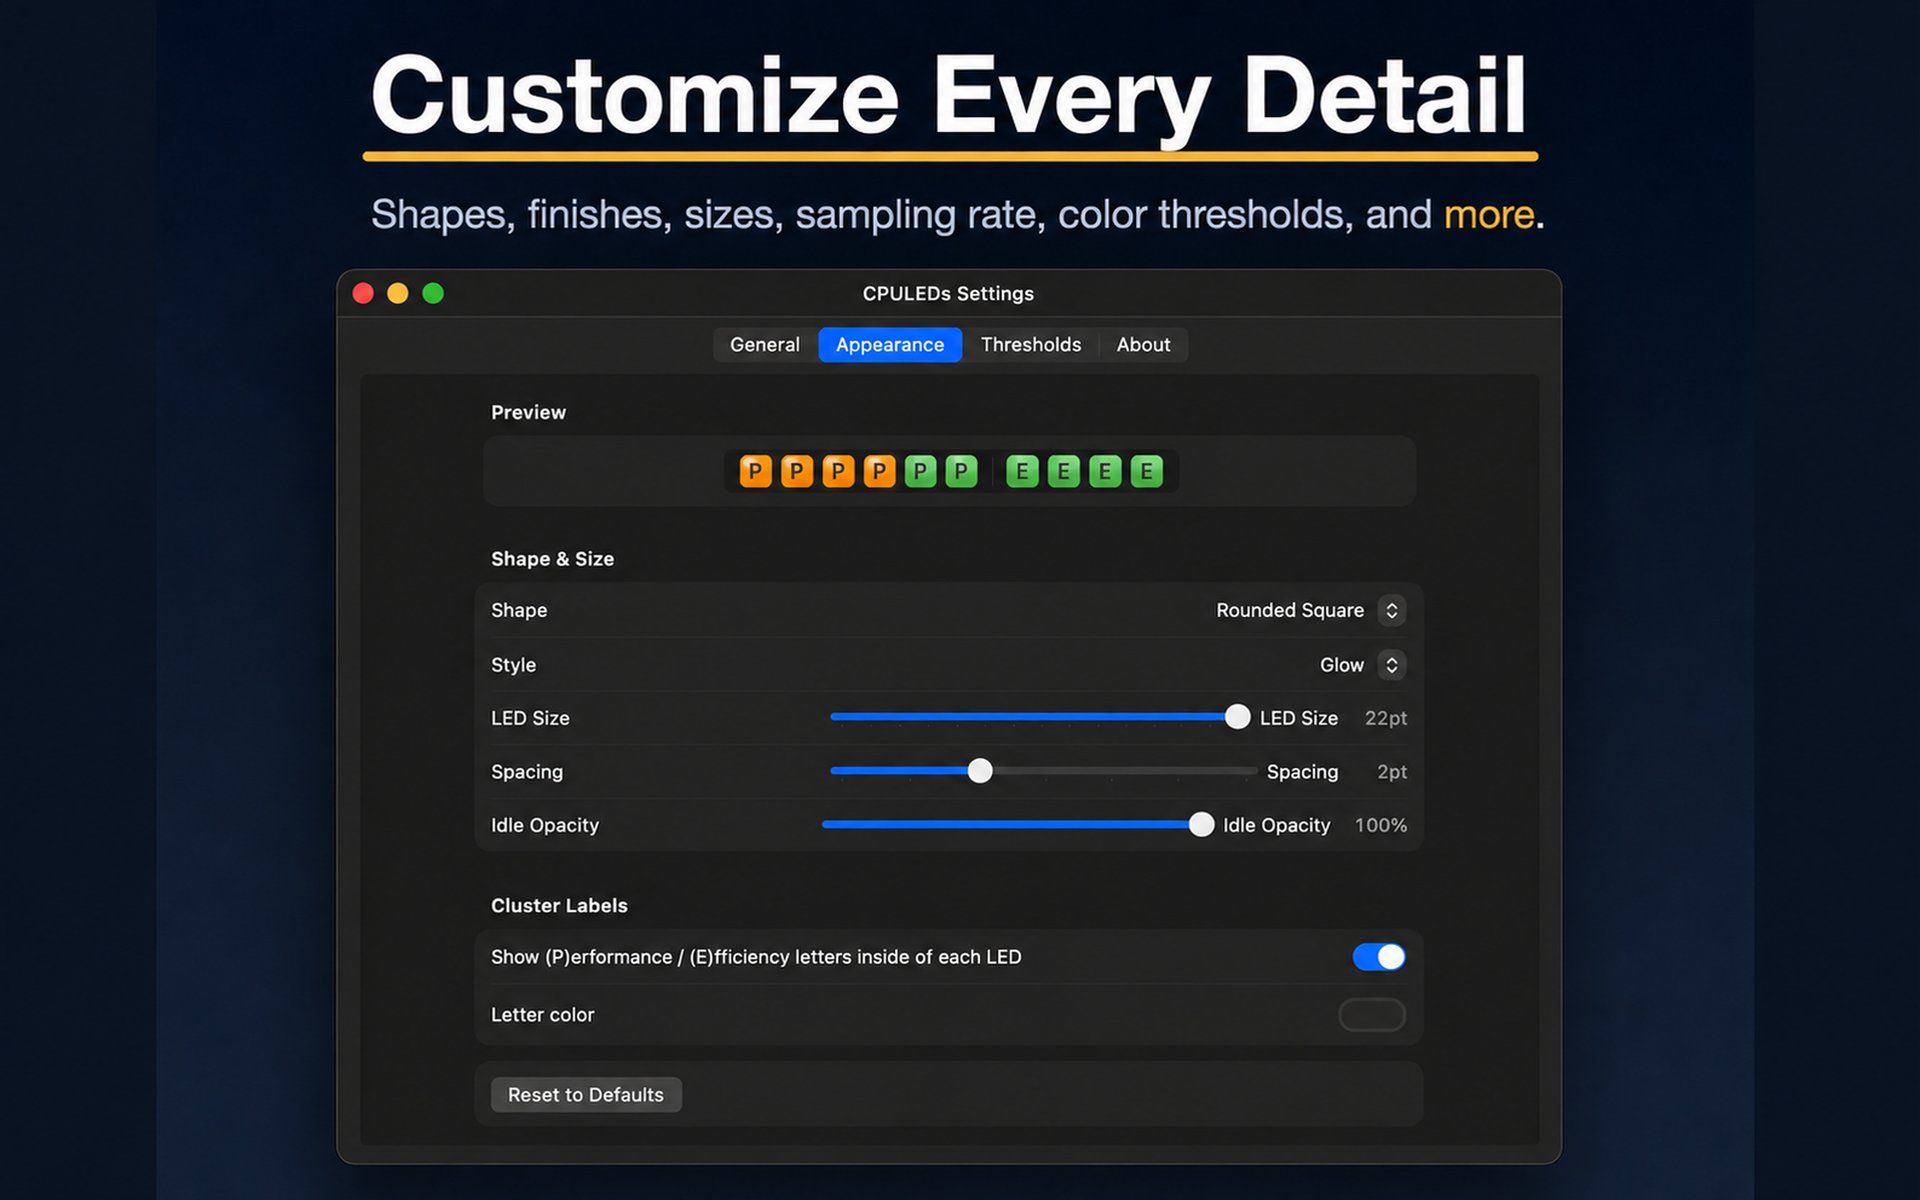Click the "Letter color" label
1920x1200 pixels.
[x=542, y=1015]
